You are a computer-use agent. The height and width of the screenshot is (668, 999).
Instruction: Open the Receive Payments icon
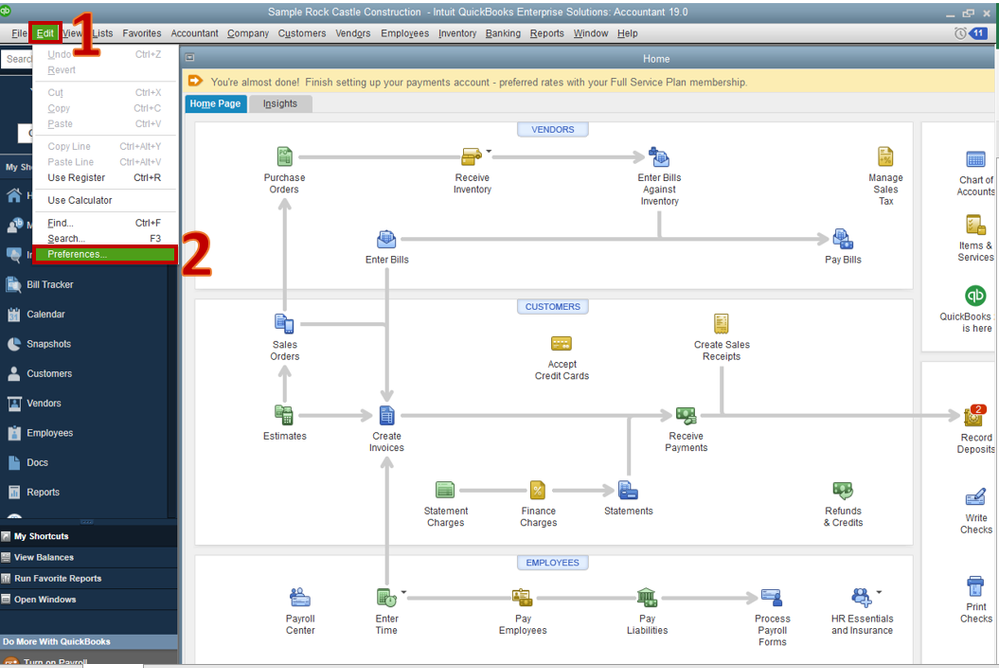pyautogui.click(x=686, y=416)
